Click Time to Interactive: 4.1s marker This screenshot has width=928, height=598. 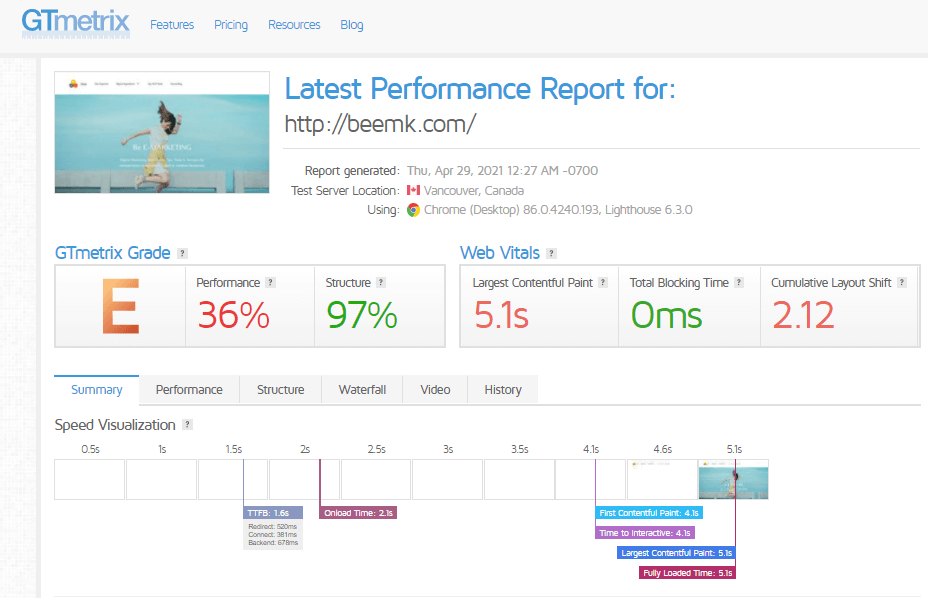tap(645, 533)
